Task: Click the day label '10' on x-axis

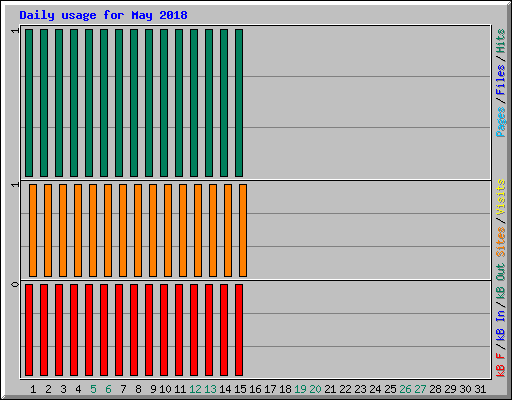Action: tap(165, 389)
